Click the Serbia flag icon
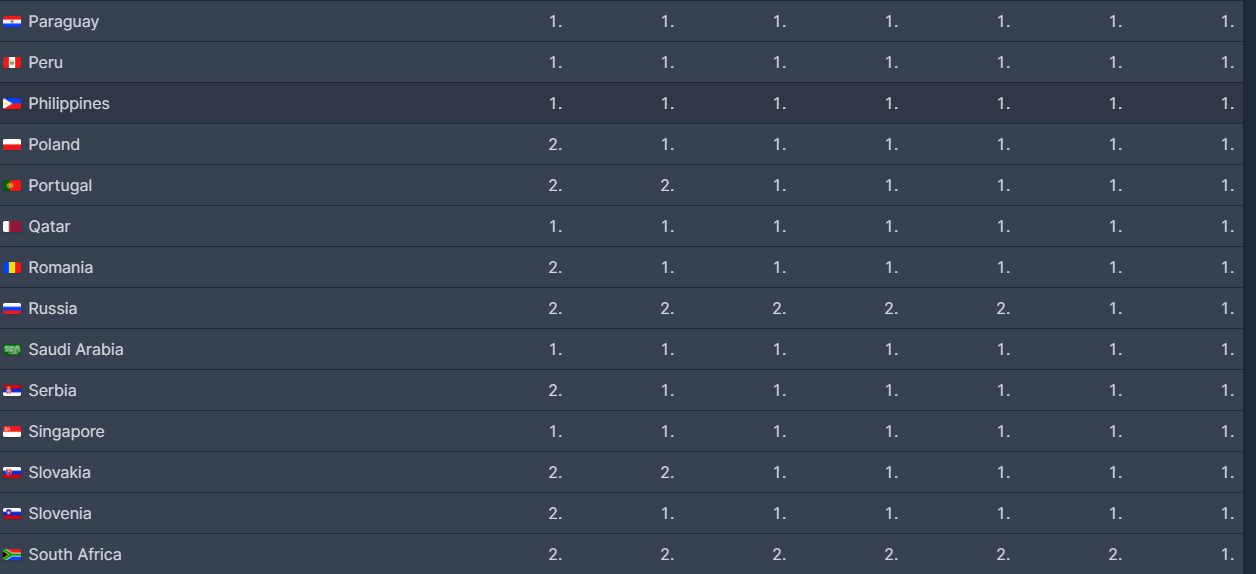This screenshot has width=1256, height=574. (12, 390)
